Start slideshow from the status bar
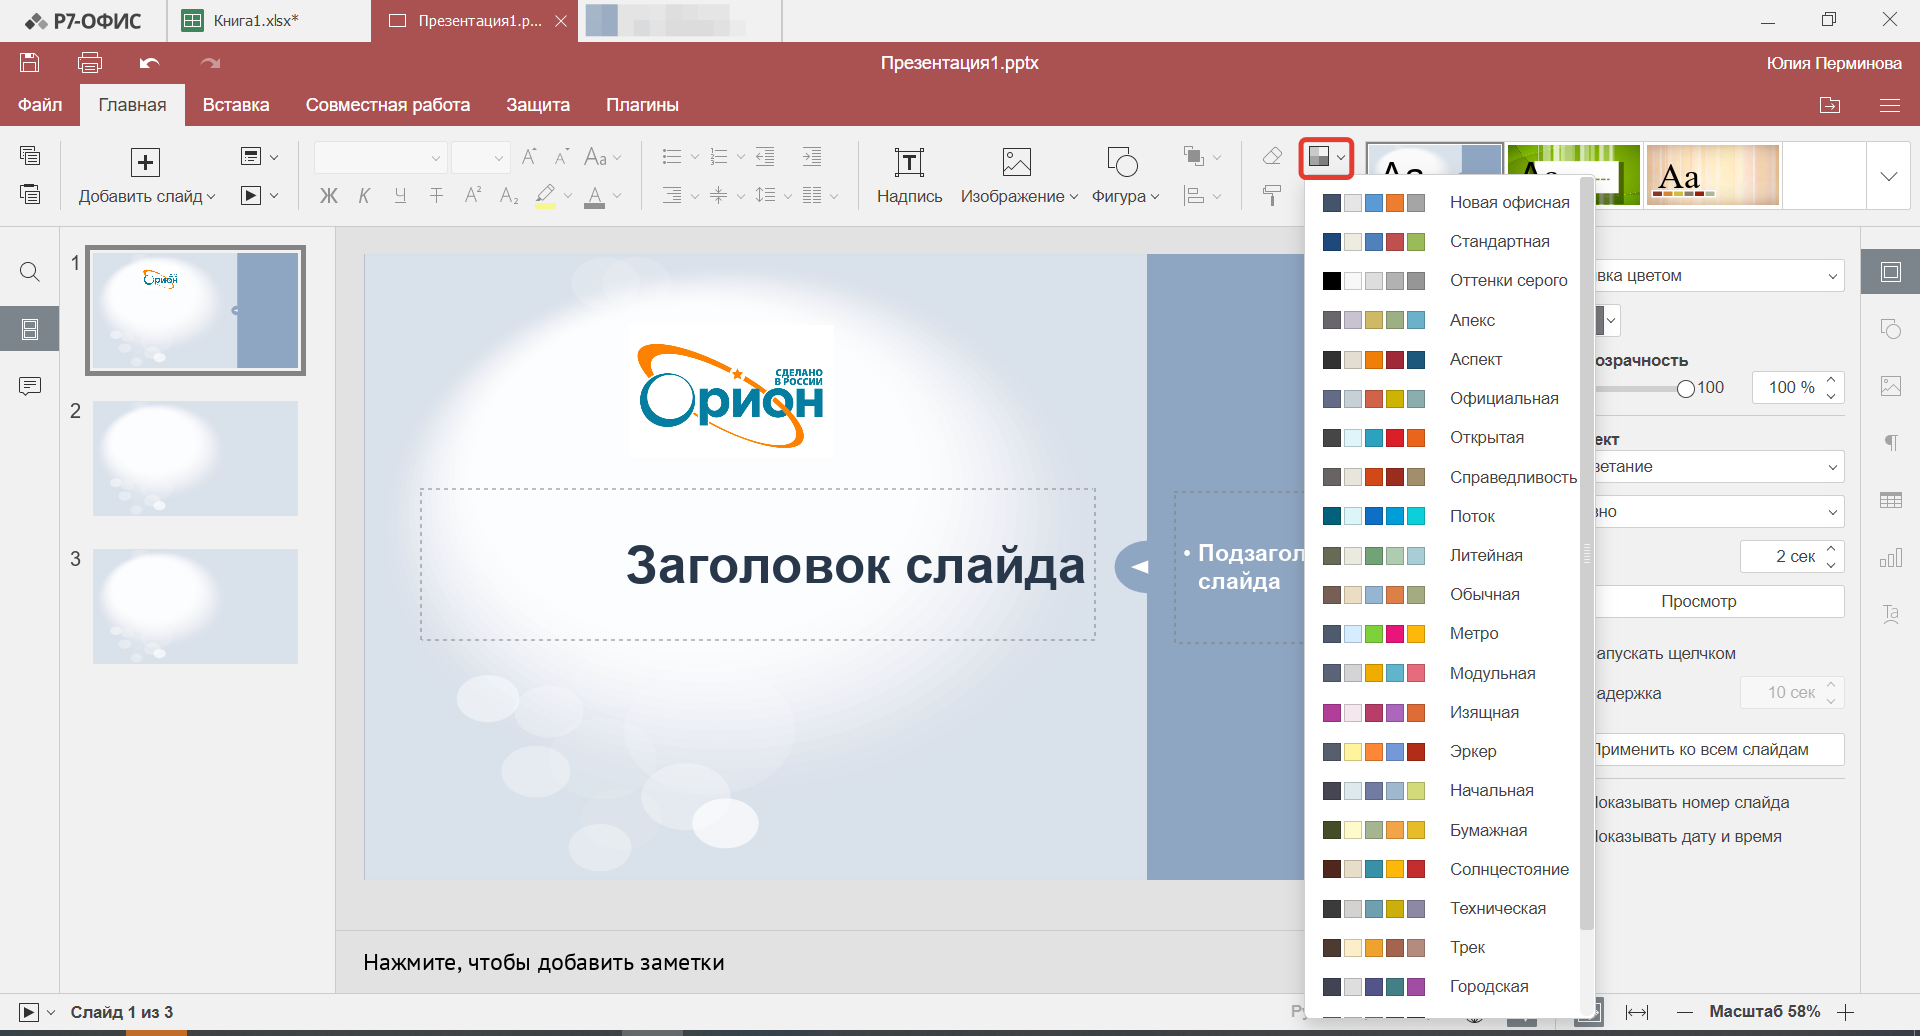This screenshot has height=1036, width=1920. pyautogui.click(x=29, y=1012)
